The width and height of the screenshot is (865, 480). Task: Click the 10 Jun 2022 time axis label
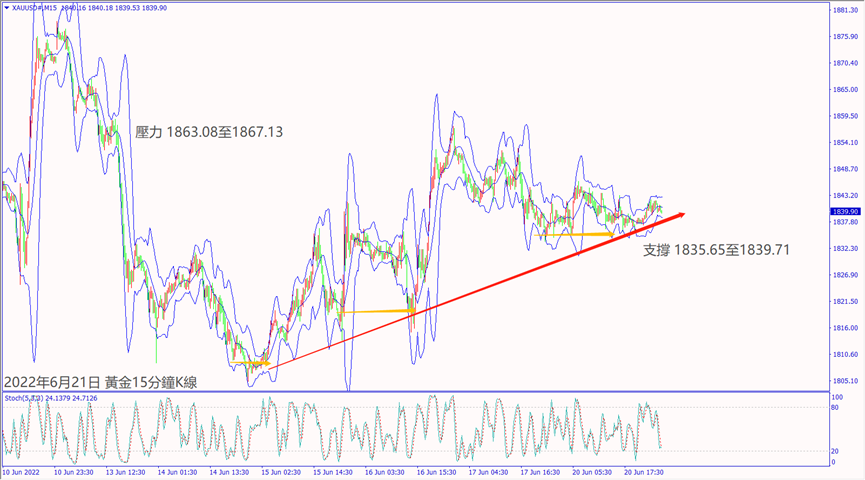click(23, 471)
